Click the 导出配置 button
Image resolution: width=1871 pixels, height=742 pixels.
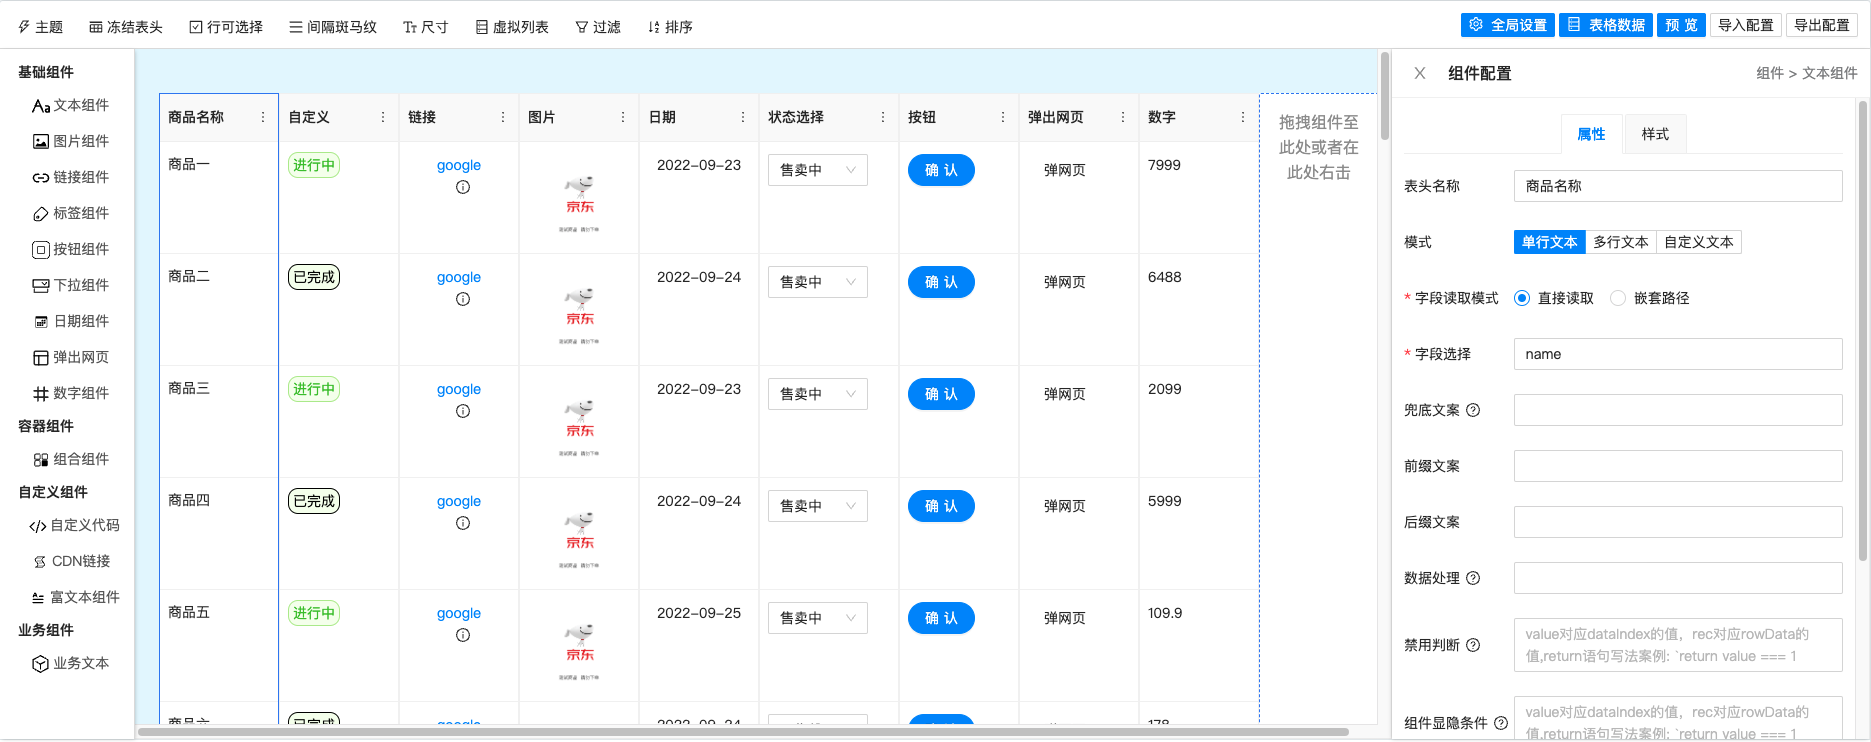tap(1822, 25)
